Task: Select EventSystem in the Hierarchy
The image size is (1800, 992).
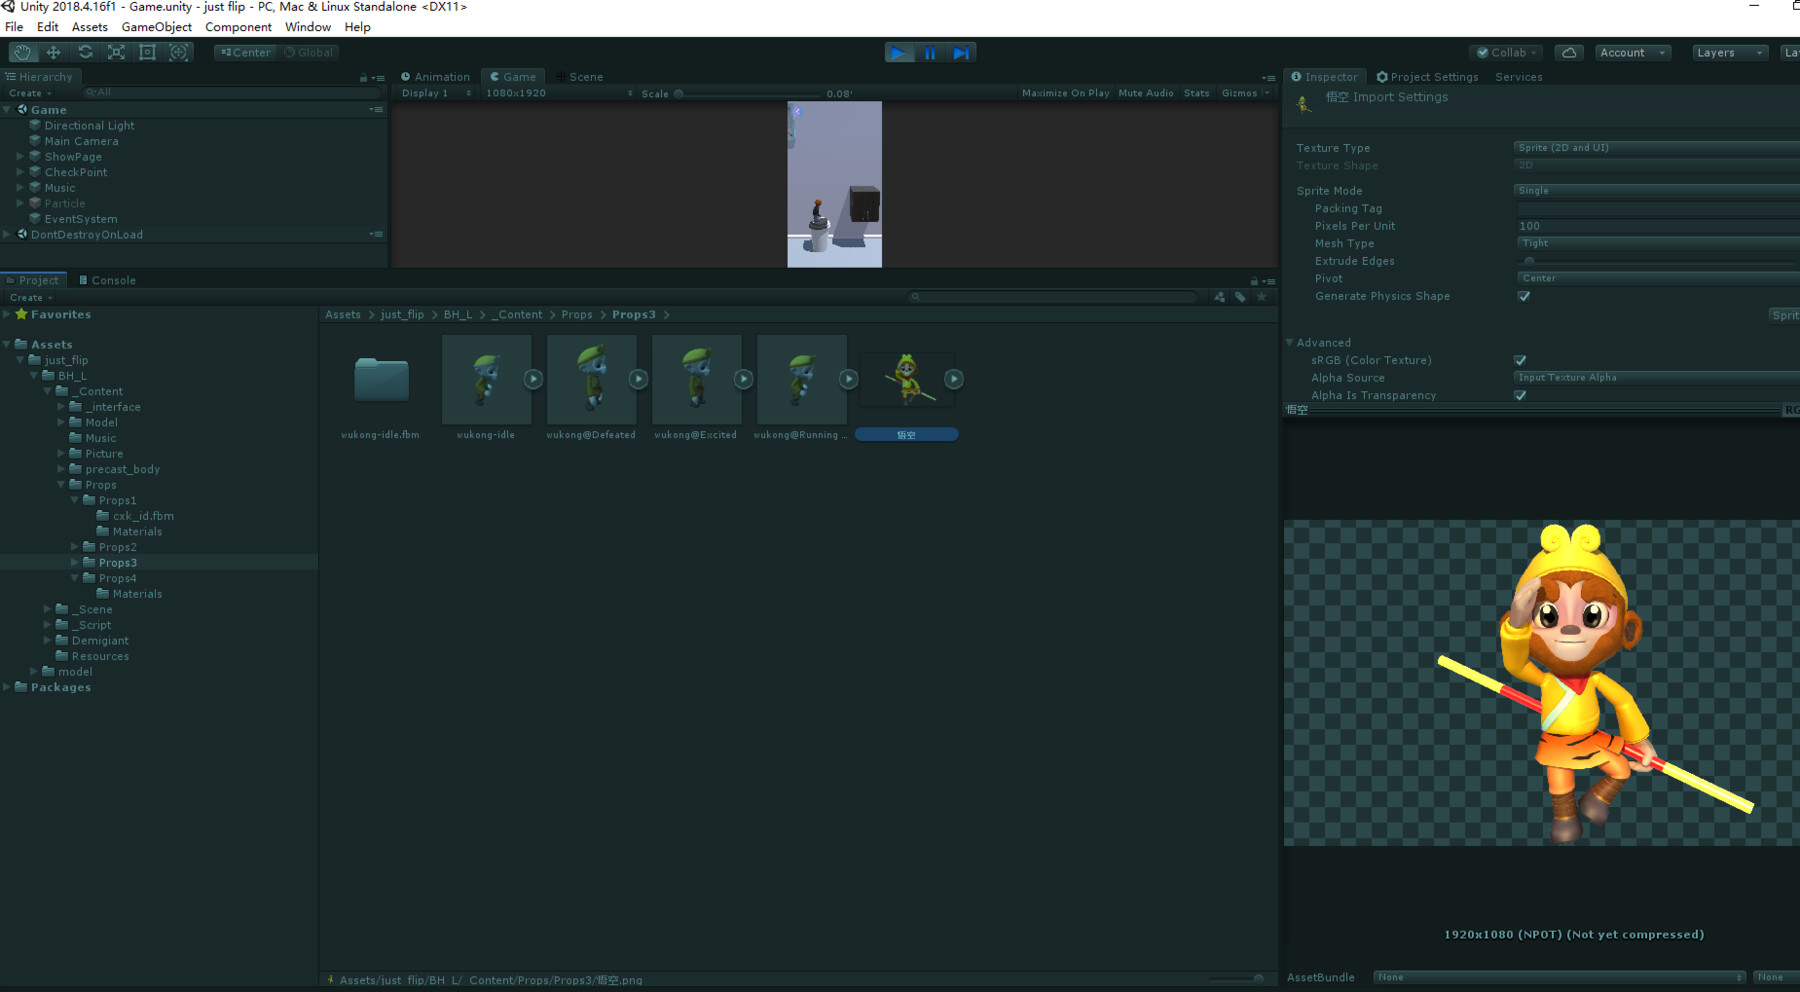Action: pos(80,219)
